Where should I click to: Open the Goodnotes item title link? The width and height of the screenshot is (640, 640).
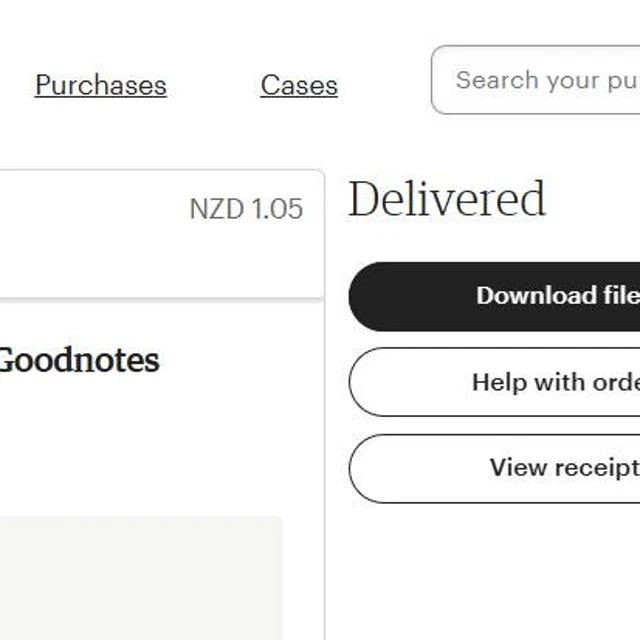[x=80, y=360]
